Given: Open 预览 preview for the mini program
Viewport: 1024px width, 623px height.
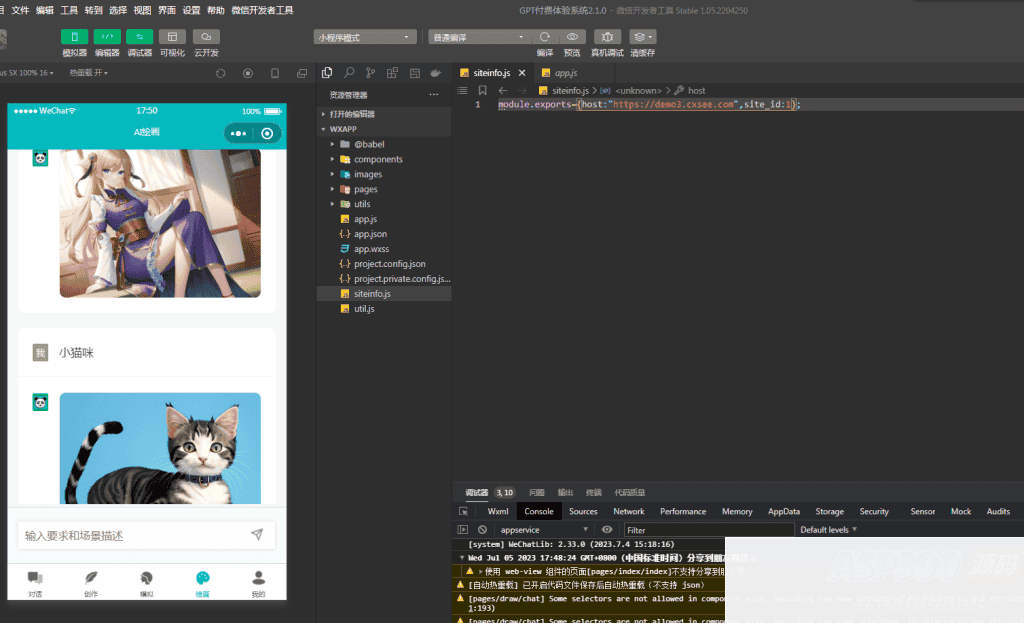Looking at the screenshot, I should 573,36.
